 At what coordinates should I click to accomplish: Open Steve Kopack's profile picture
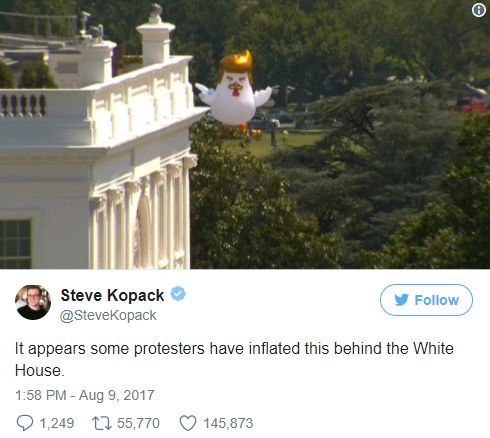pyautogui.click(x=33, y=302)
